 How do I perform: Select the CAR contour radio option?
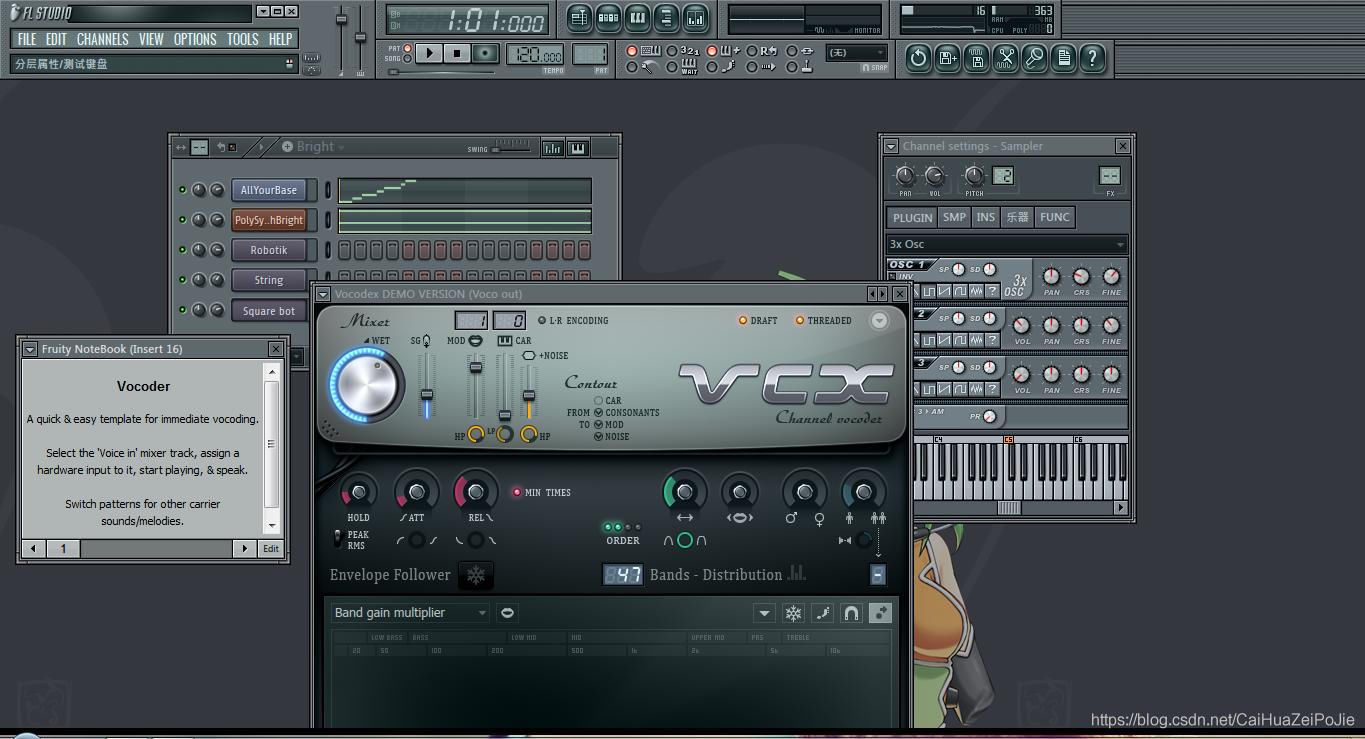pyautogui.click(x=599, y=400)
